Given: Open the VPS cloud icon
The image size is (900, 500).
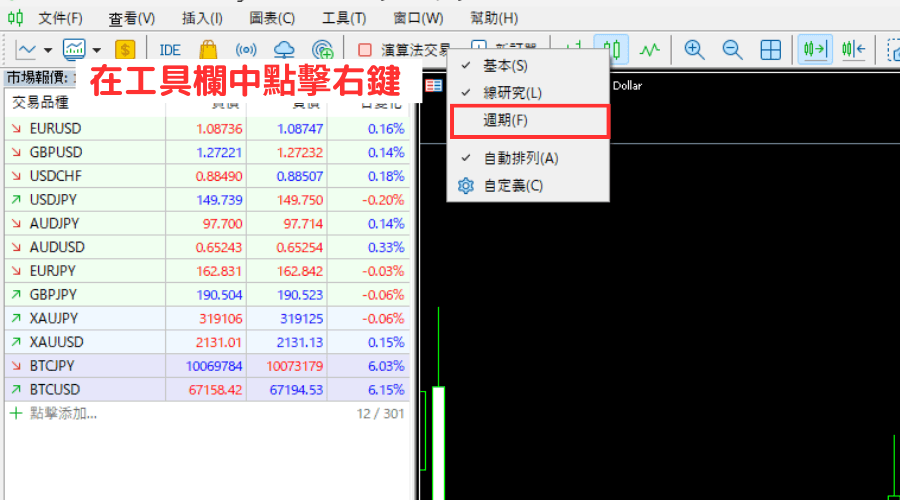Looking at the screenshot, I should point(284,49).
